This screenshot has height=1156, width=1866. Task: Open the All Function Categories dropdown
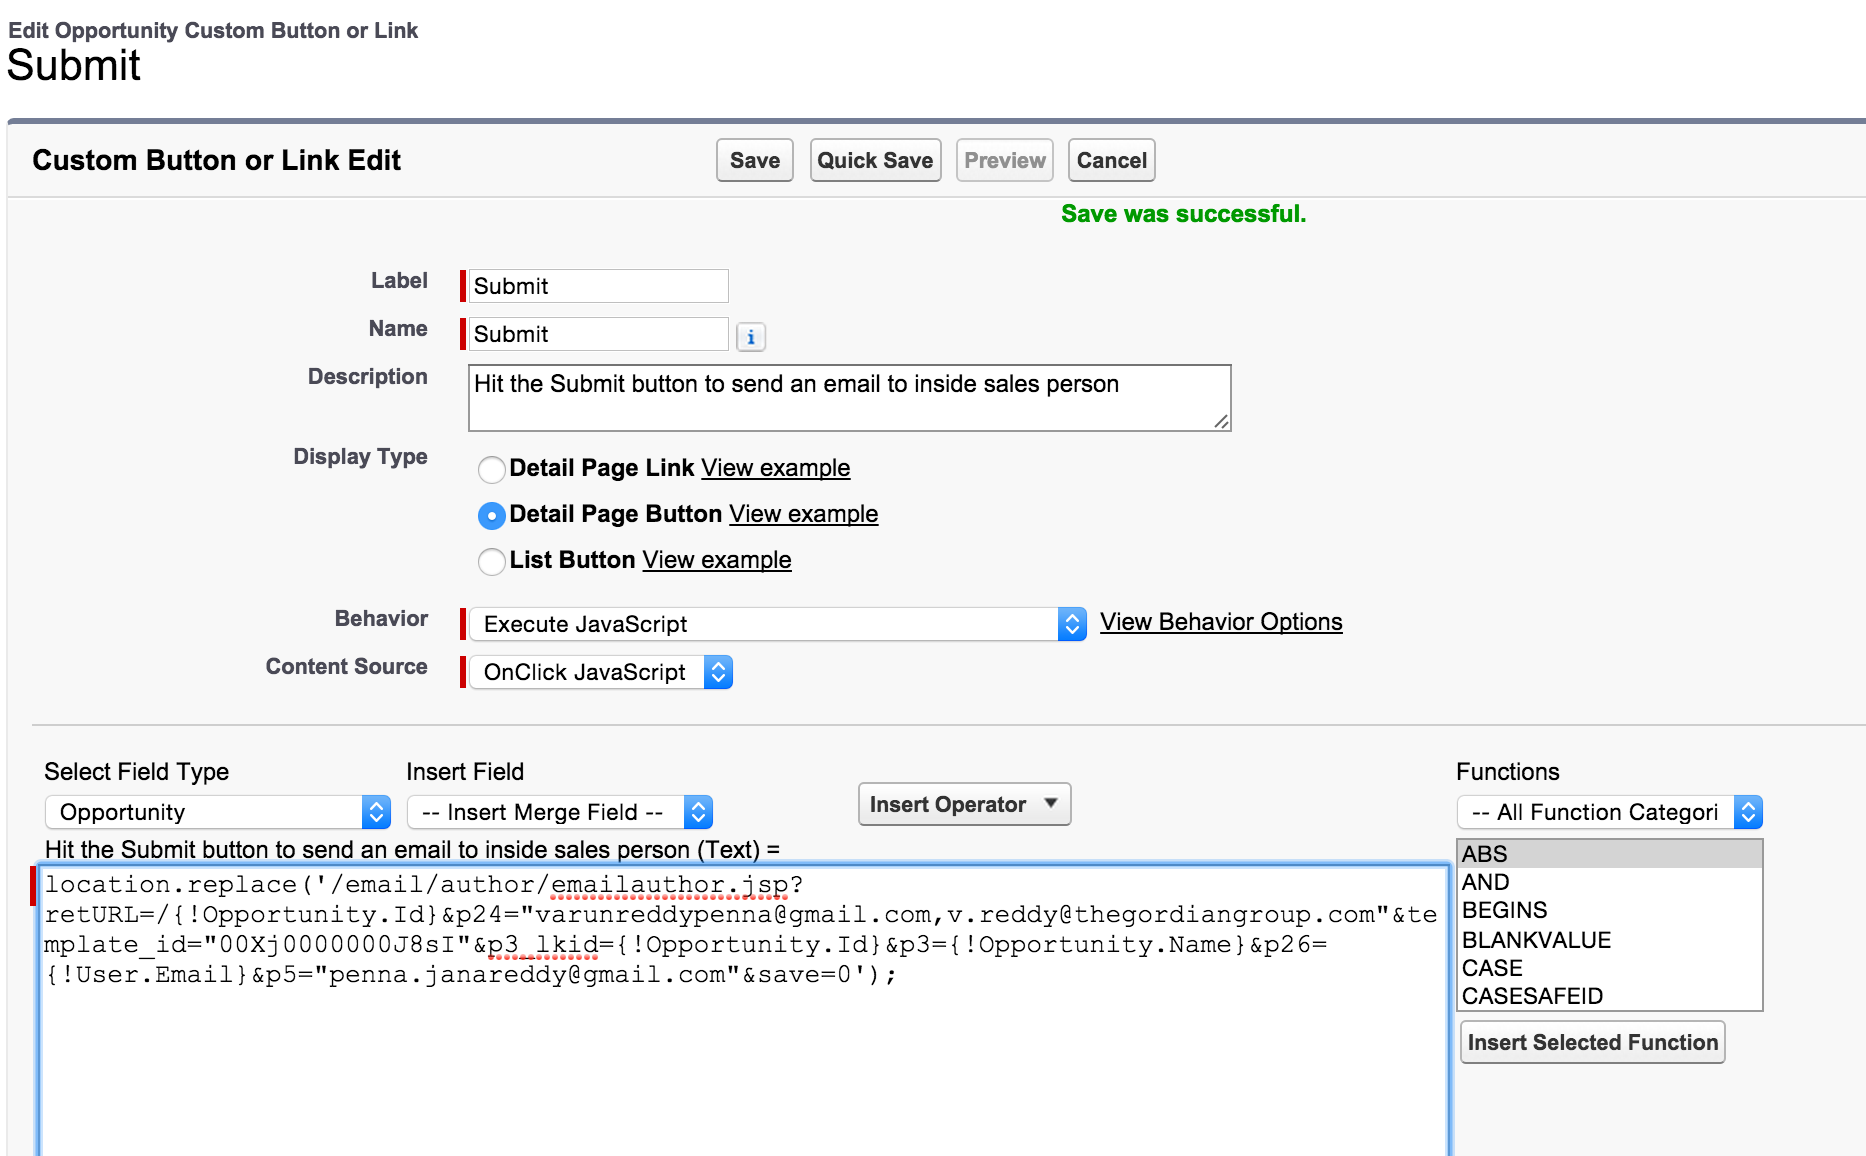(x=1608, y=812)
